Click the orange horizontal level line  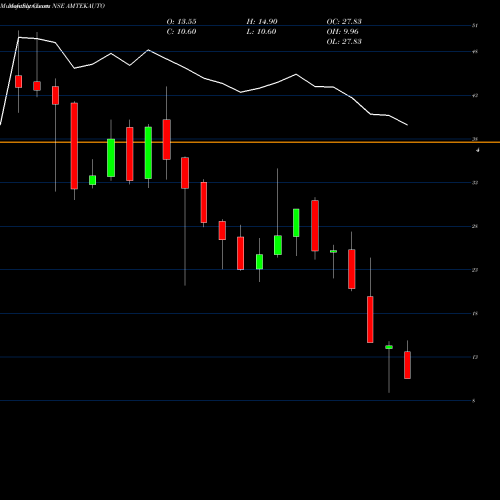click(x=250, y=142)
